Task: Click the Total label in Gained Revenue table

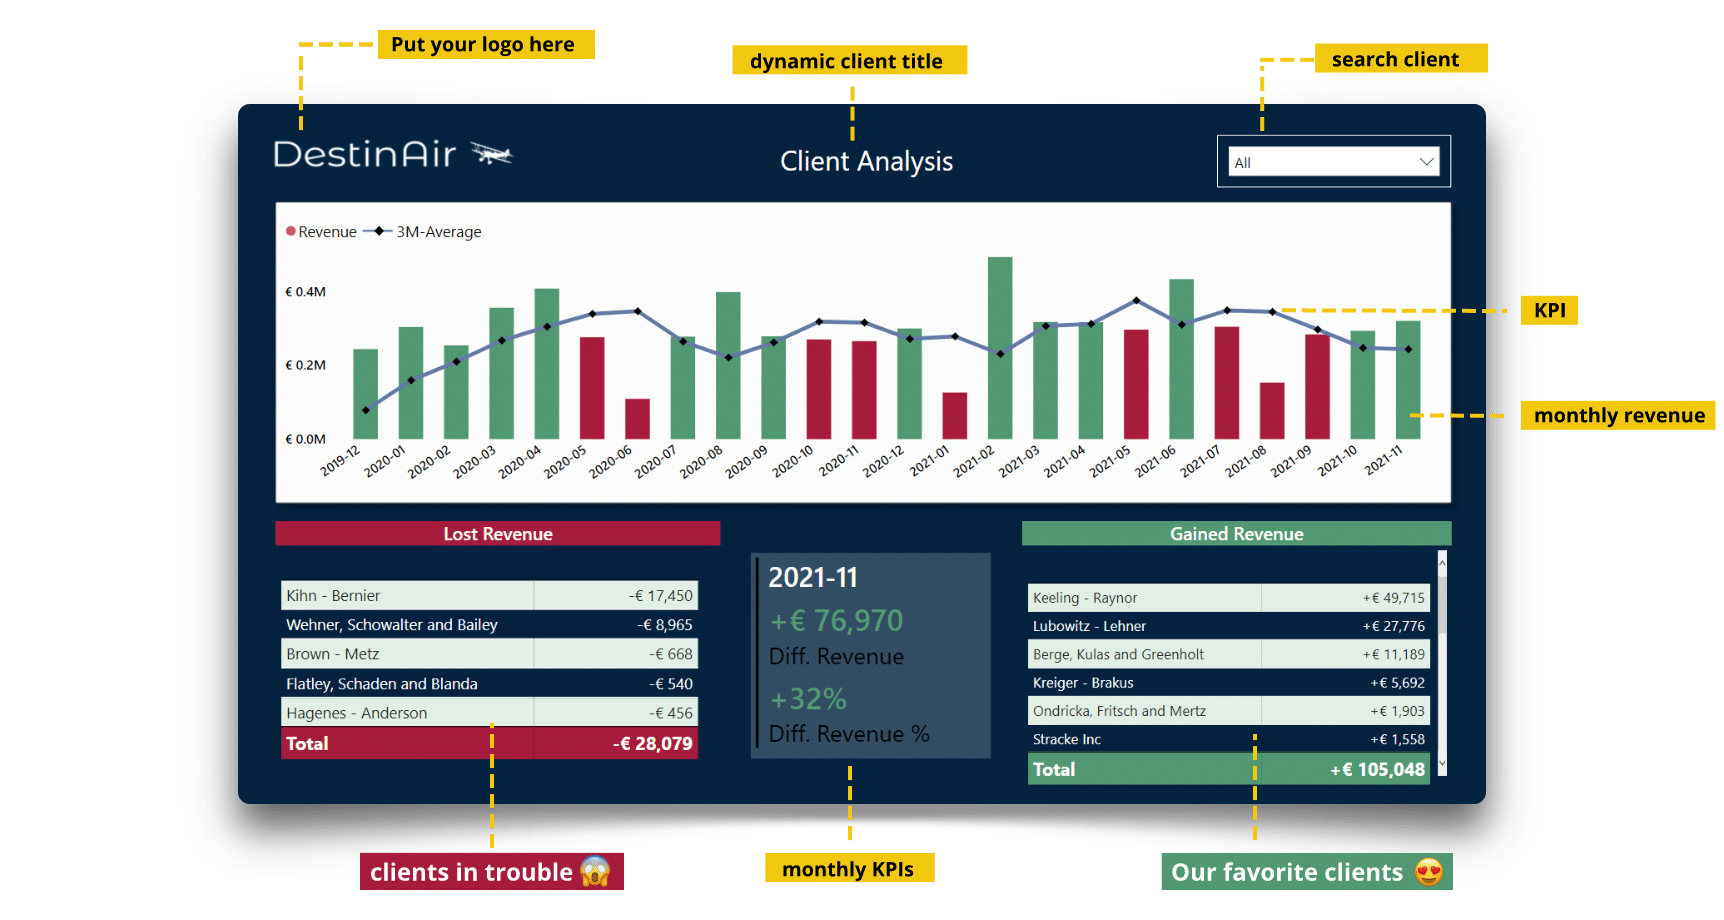Action: click(x=1054, y=770)
